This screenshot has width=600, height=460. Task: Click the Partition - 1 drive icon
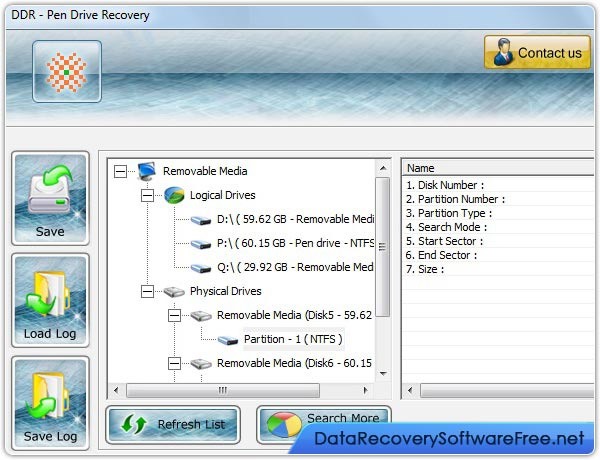[x=228, y=340]
